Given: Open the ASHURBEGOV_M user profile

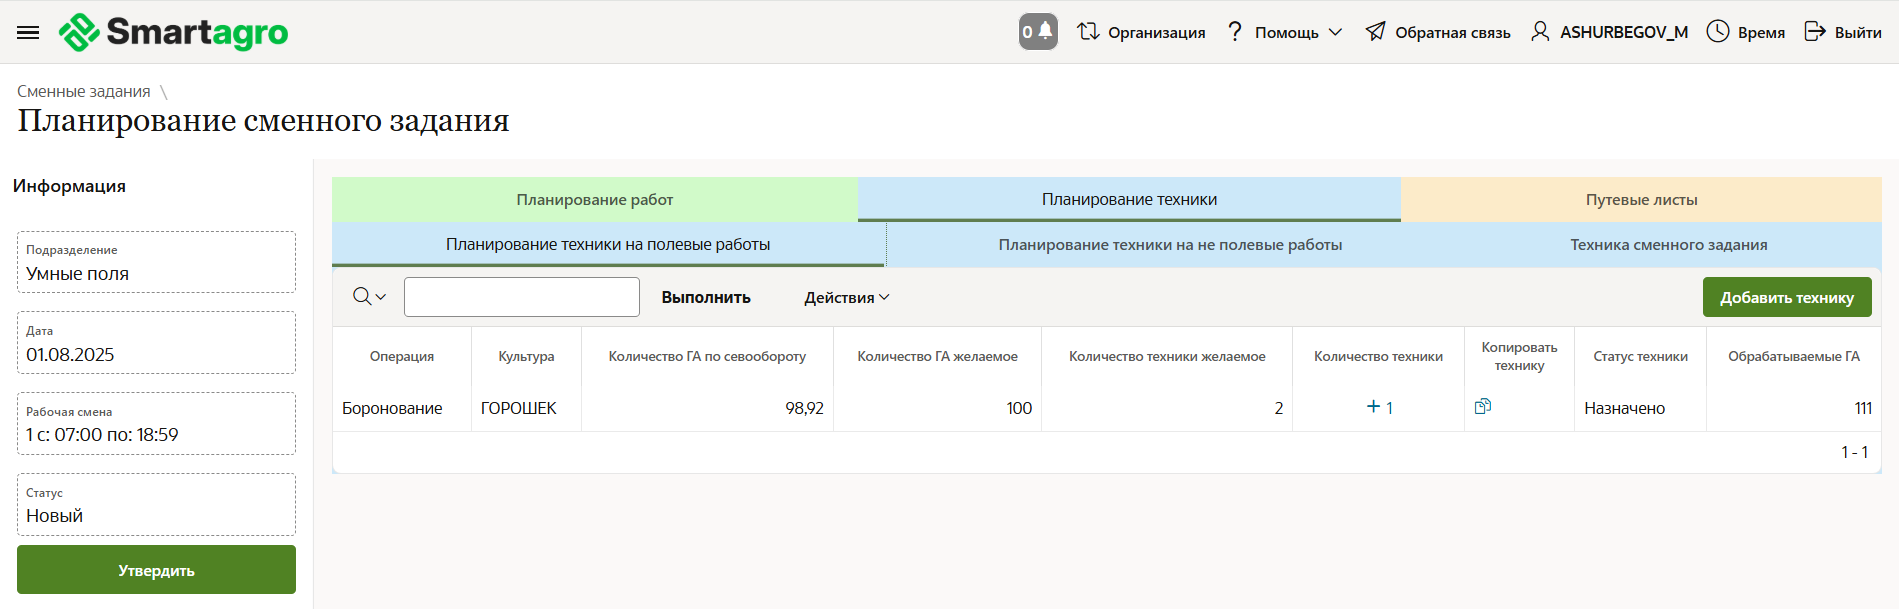Looking at the screenshot, I should 1610,32.
